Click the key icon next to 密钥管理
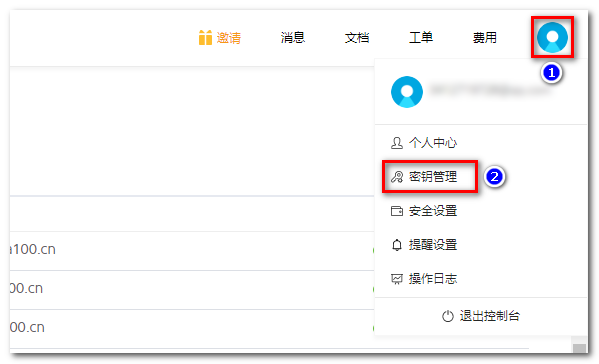The width and height of the screenshot is (599, 364). coord(397,177)
